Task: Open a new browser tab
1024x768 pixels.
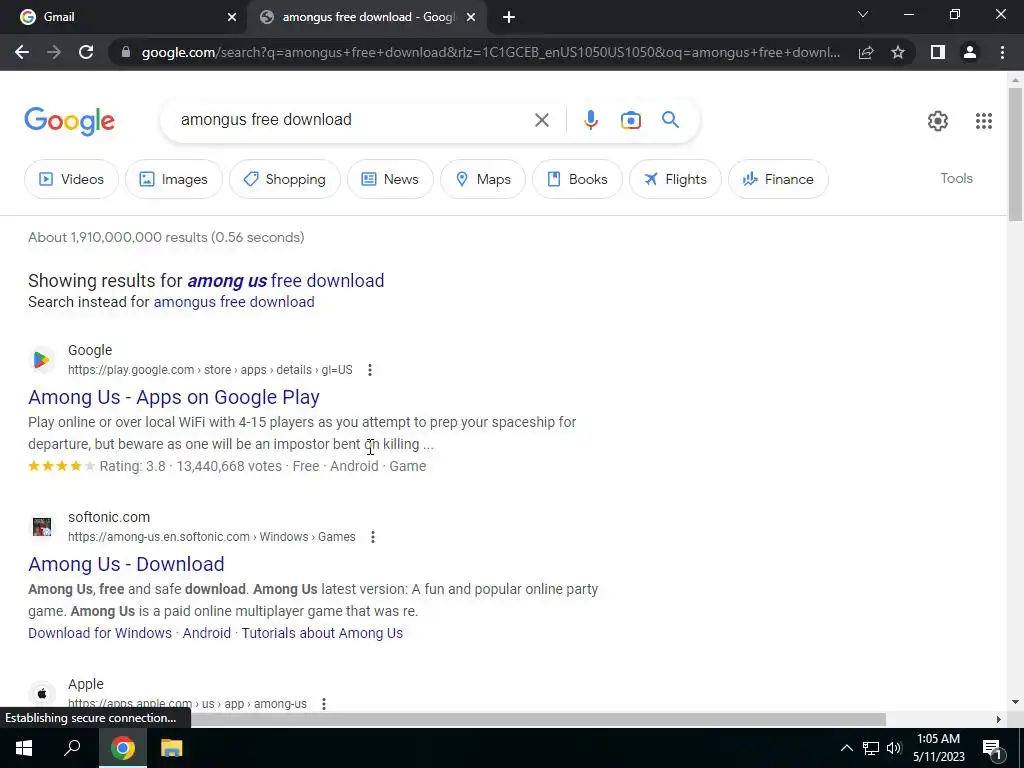Action: click(x=509, y=17)
